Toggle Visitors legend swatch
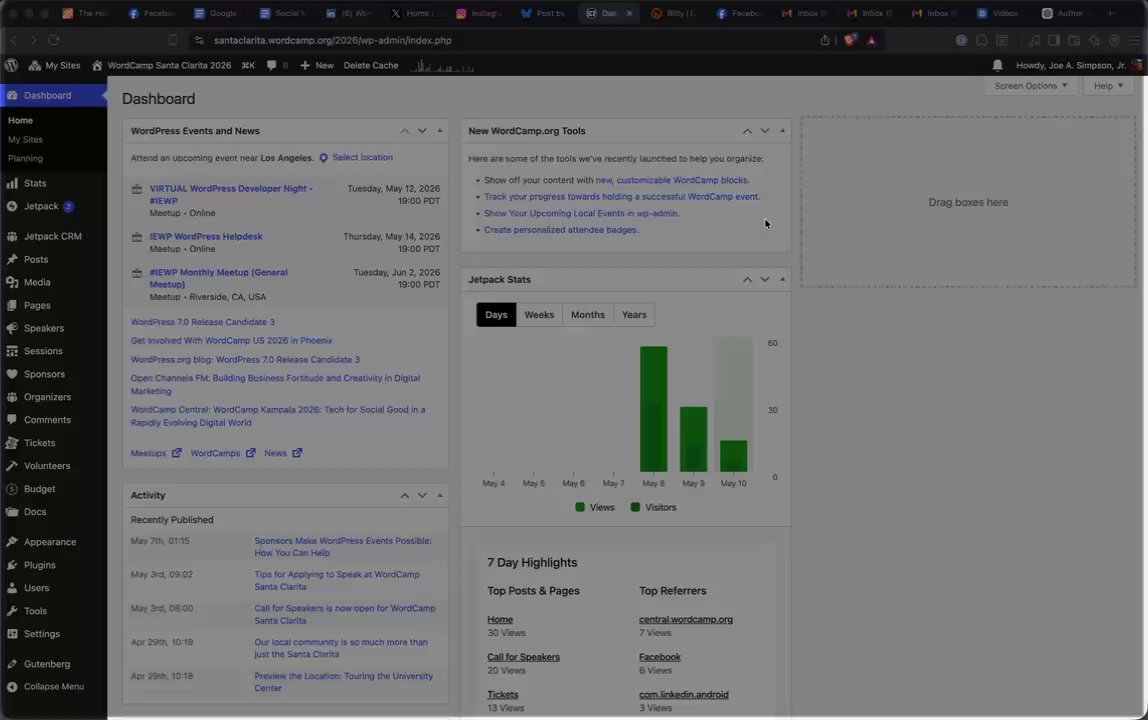This screenshot has height=720, width=1148. [x=635, y=507]
